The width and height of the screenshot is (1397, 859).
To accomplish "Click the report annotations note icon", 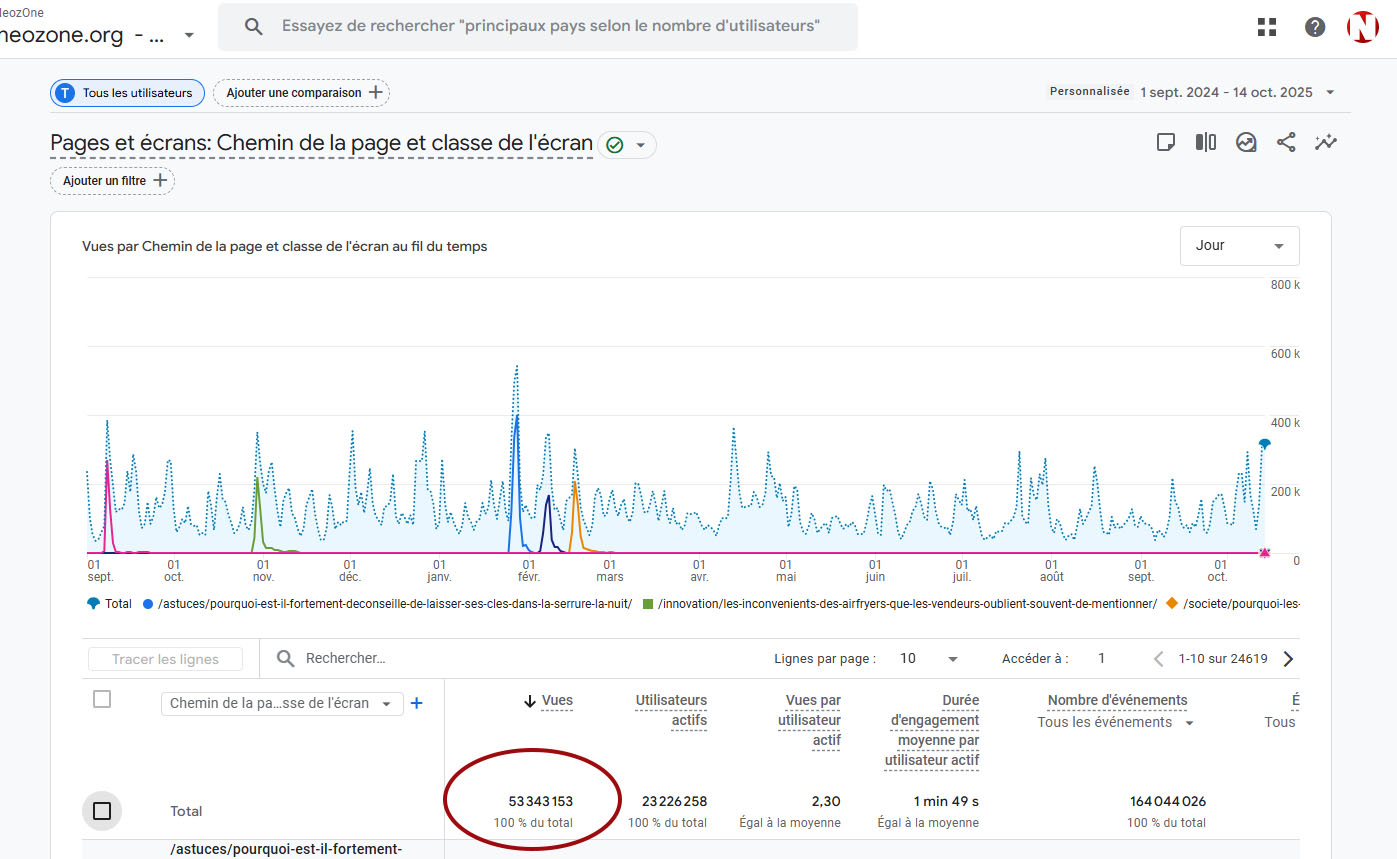I will click(1165, 142).
